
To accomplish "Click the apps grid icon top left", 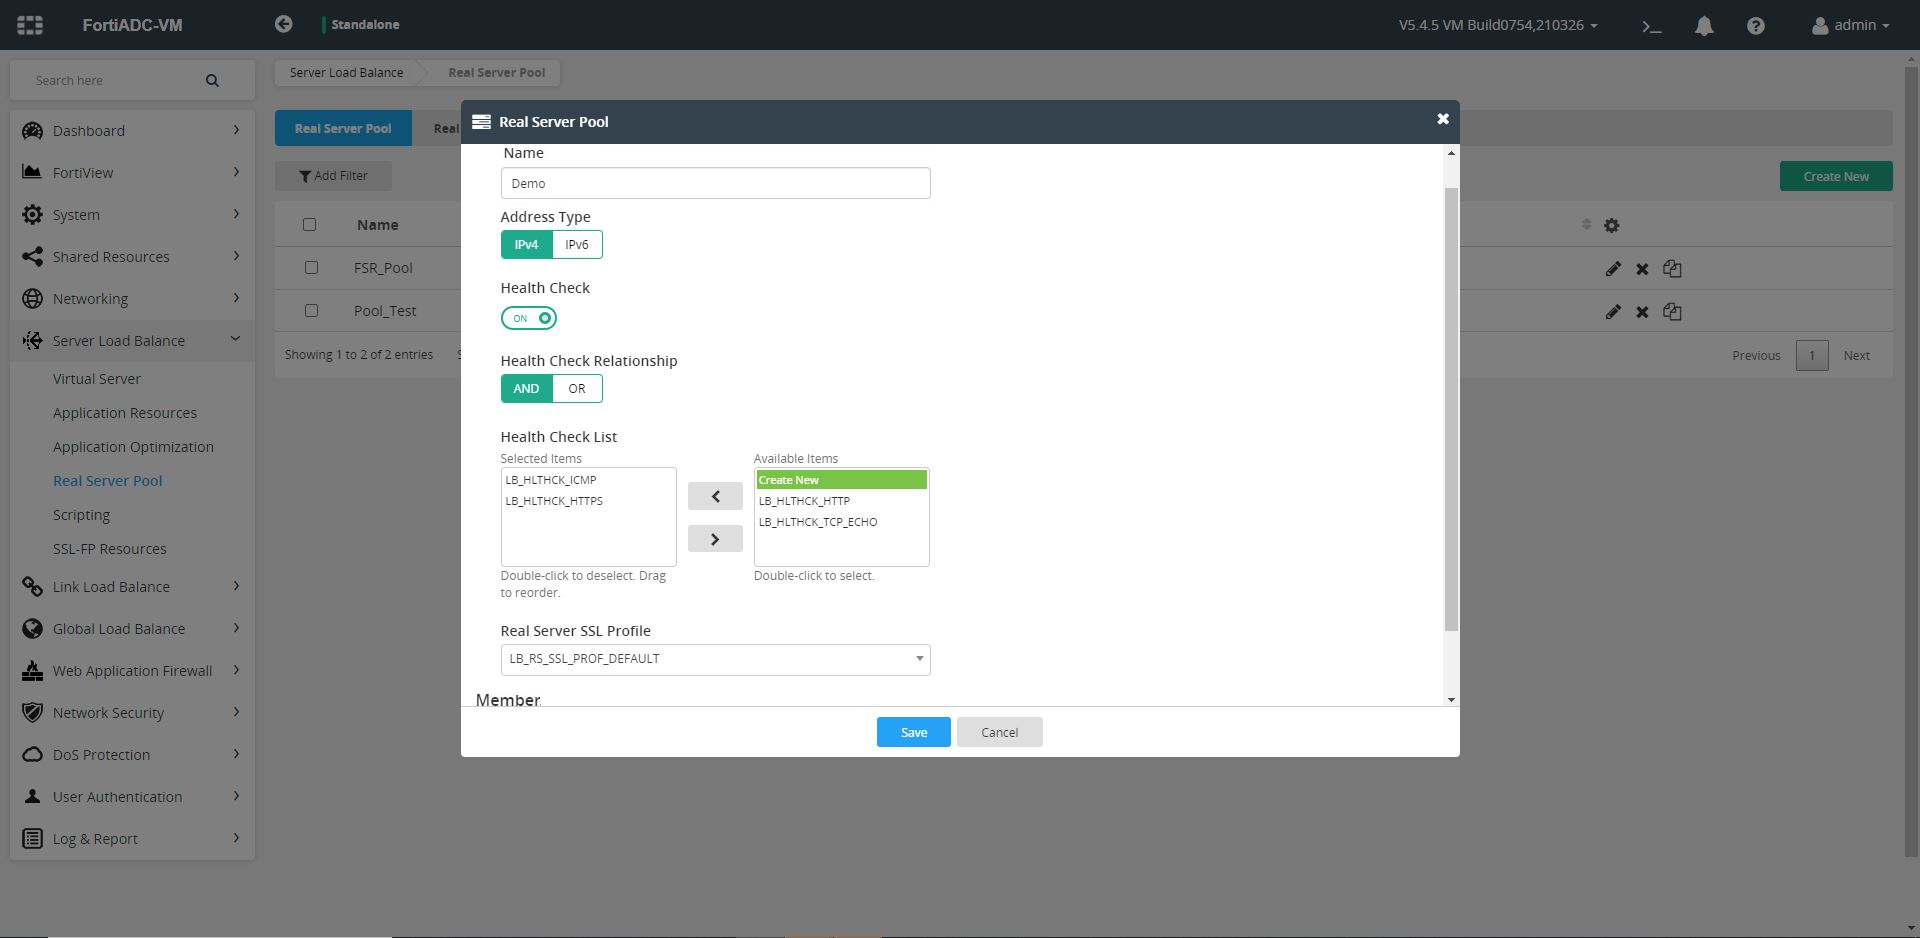I will pyautogui.click(x=28, y=25).
